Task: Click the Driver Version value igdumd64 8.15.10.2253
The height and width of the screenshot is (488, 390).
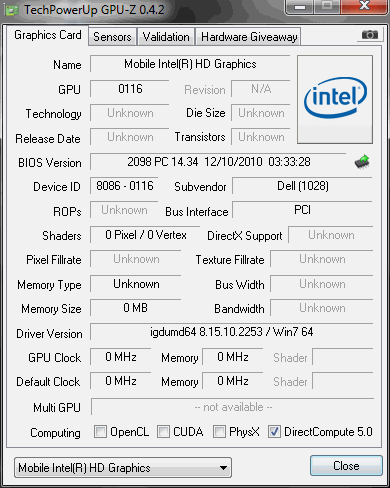Action: click(x=231, y=332)
